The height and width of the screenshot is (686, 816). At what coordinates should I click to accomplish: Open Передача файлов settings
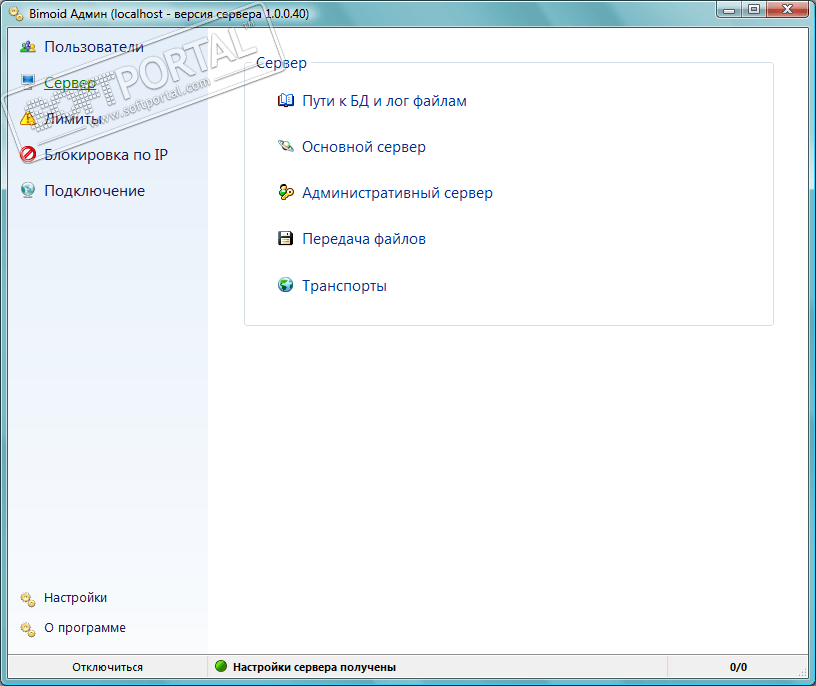[x=364, y=239]
